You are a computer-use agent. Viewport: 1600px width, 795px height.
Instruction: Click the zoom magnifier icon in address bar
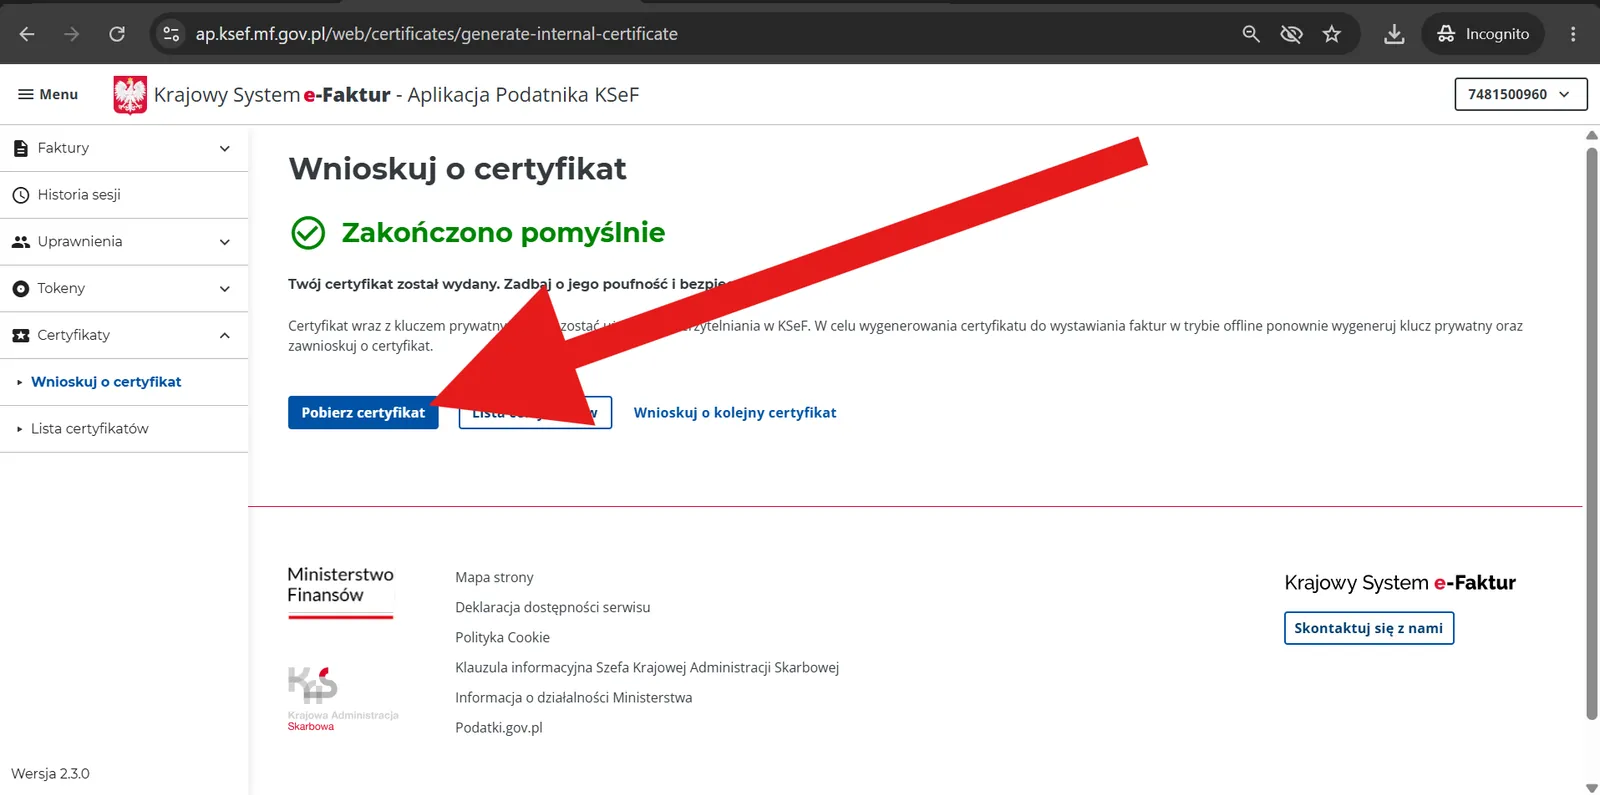click(1251, 34)
